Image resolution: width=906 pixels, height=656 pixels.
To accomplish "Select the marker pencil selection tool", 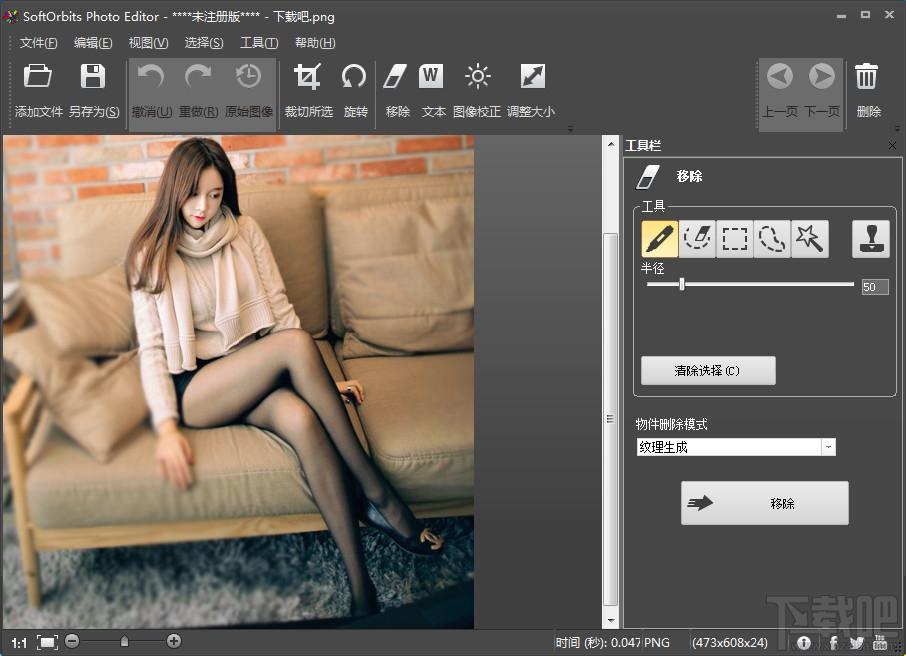I will point(659,239).
